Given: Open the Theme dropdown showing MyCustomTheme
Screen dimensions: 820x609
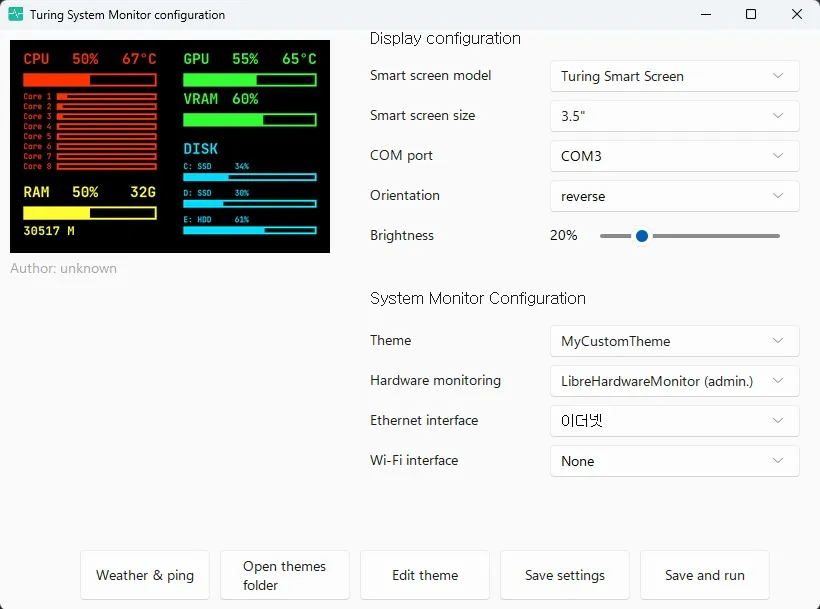Looking at the screenshot, I should 674,341.
